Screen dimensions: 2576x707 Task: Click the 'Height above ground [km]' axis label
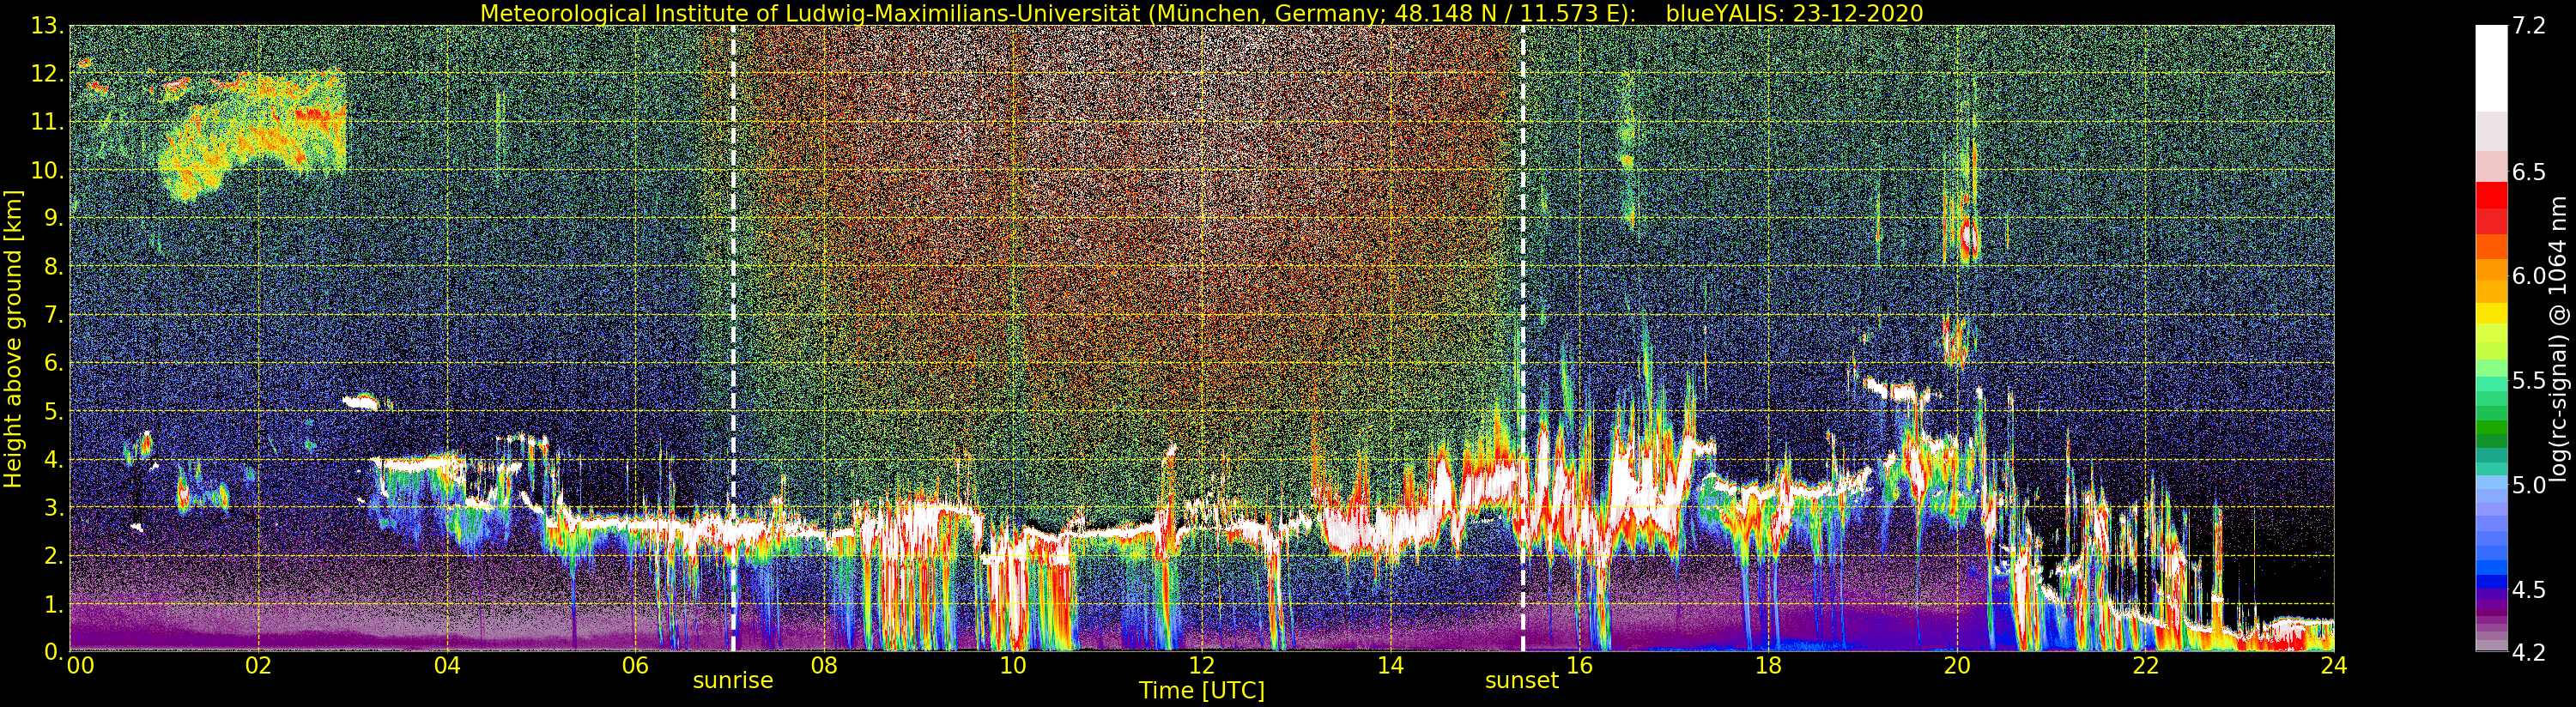click(x=13, y=338)
